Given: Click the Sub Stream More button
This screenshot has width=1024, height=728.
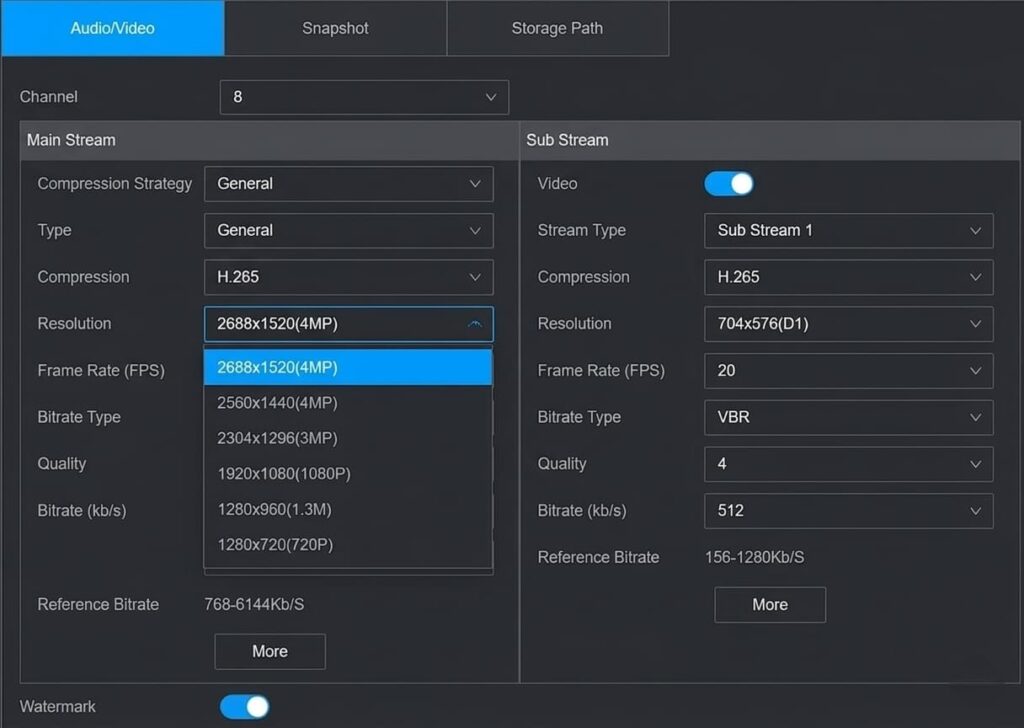Looking at the screenshot, I should click(x=769, y=604).
